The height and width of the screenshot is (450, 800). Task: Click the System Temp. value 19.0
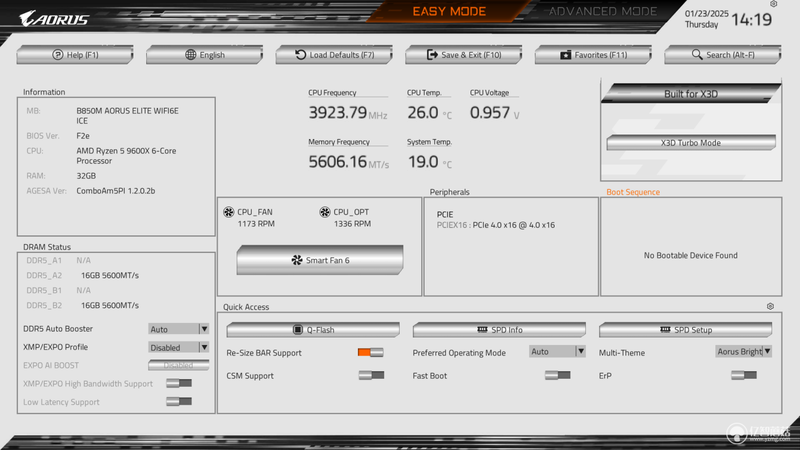point(423,162)
